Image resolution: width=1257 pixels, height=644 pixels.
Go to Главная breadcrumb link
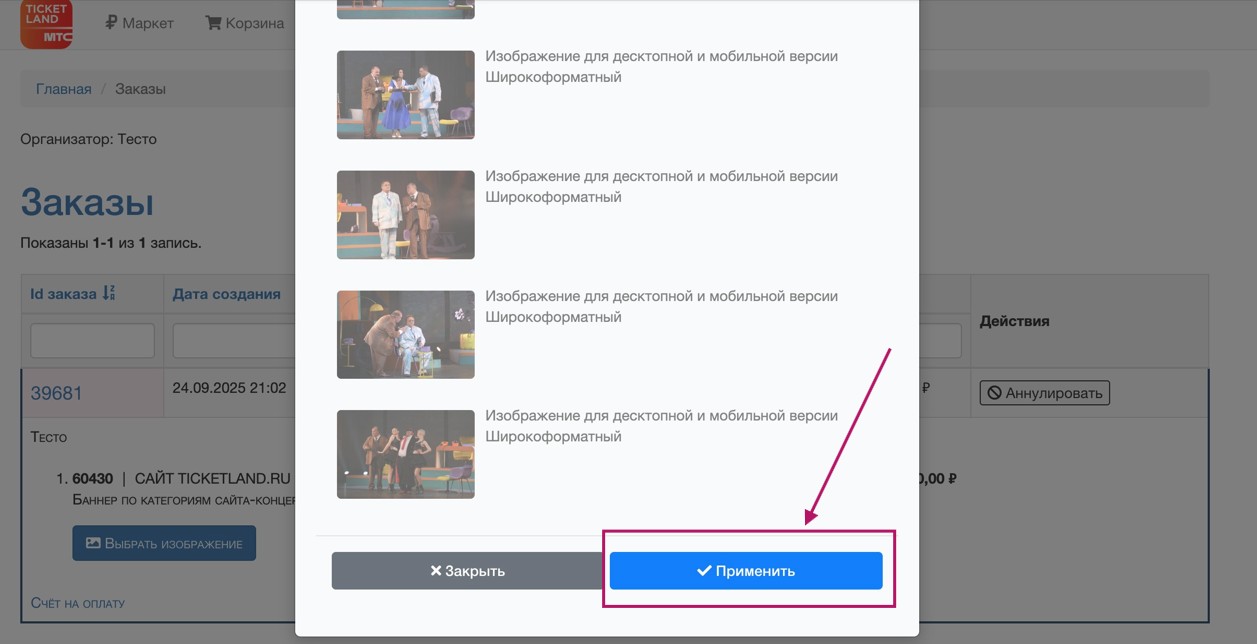tap(64, 89)
